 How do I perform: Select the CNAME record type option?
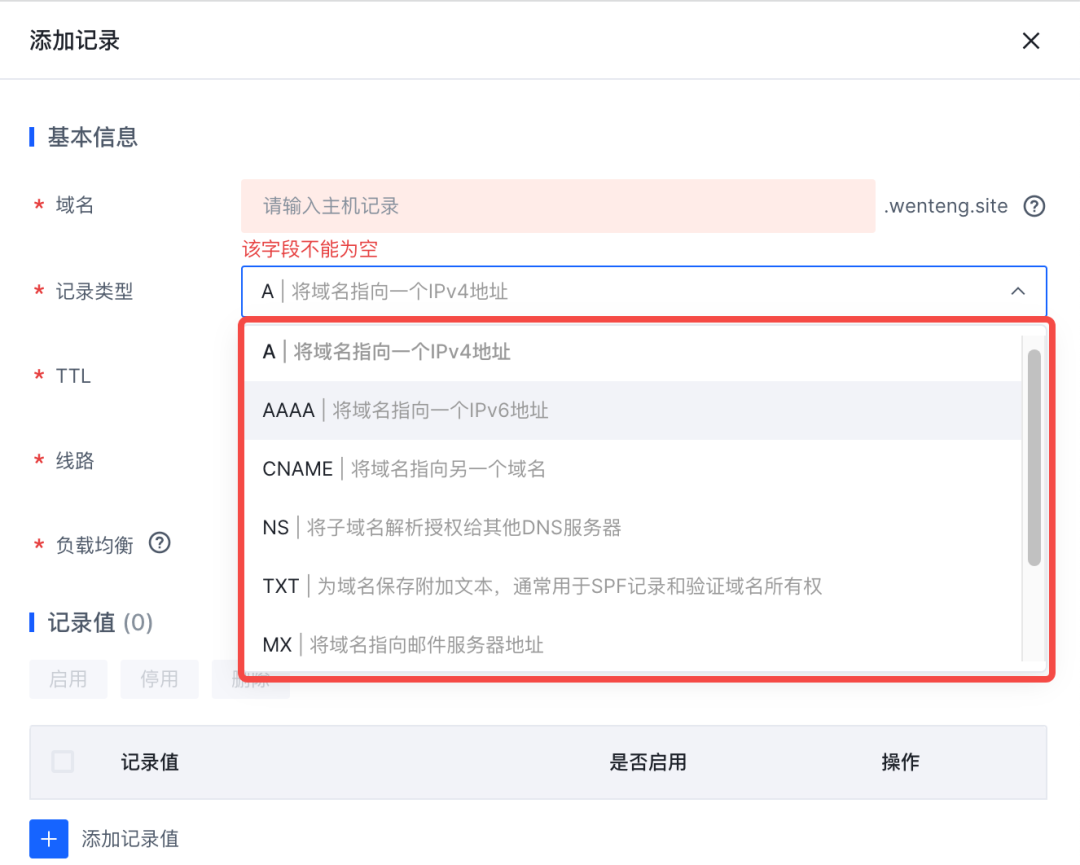[403, 469]
